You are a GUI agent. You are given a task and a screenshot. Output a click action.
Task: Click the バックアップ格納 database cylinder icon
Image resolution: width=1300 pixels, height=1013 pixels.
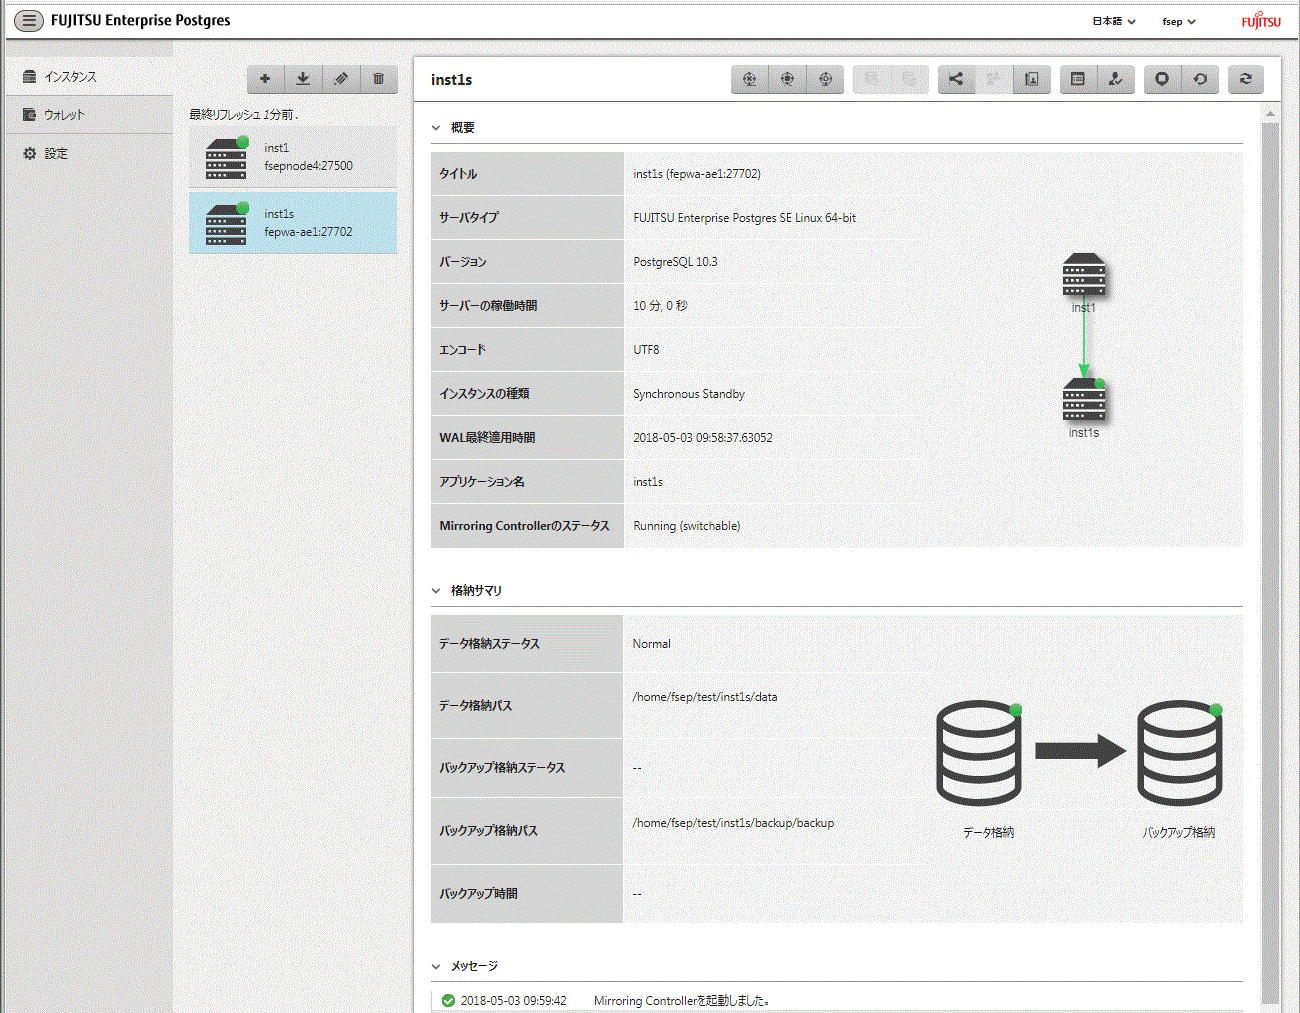1180,753
